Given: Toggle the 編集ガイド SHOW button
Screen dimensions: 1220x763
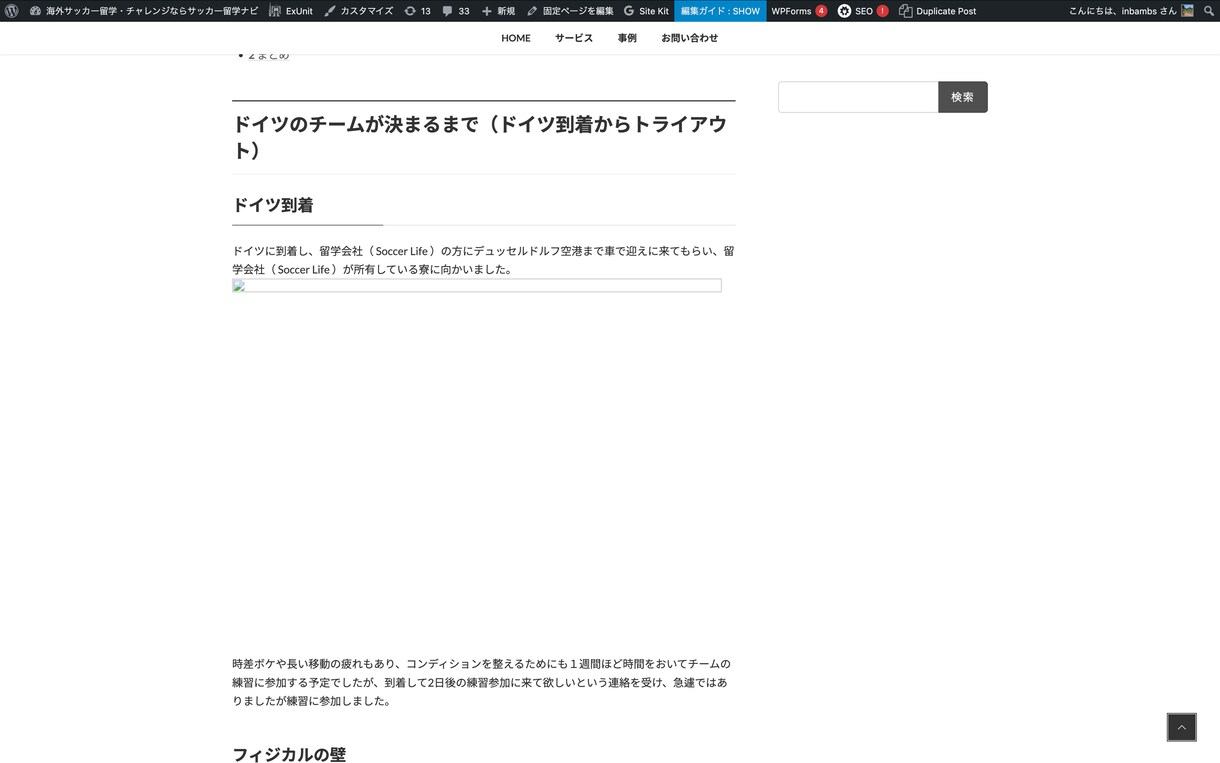Looking at the screenshot, I should point(720,11).
